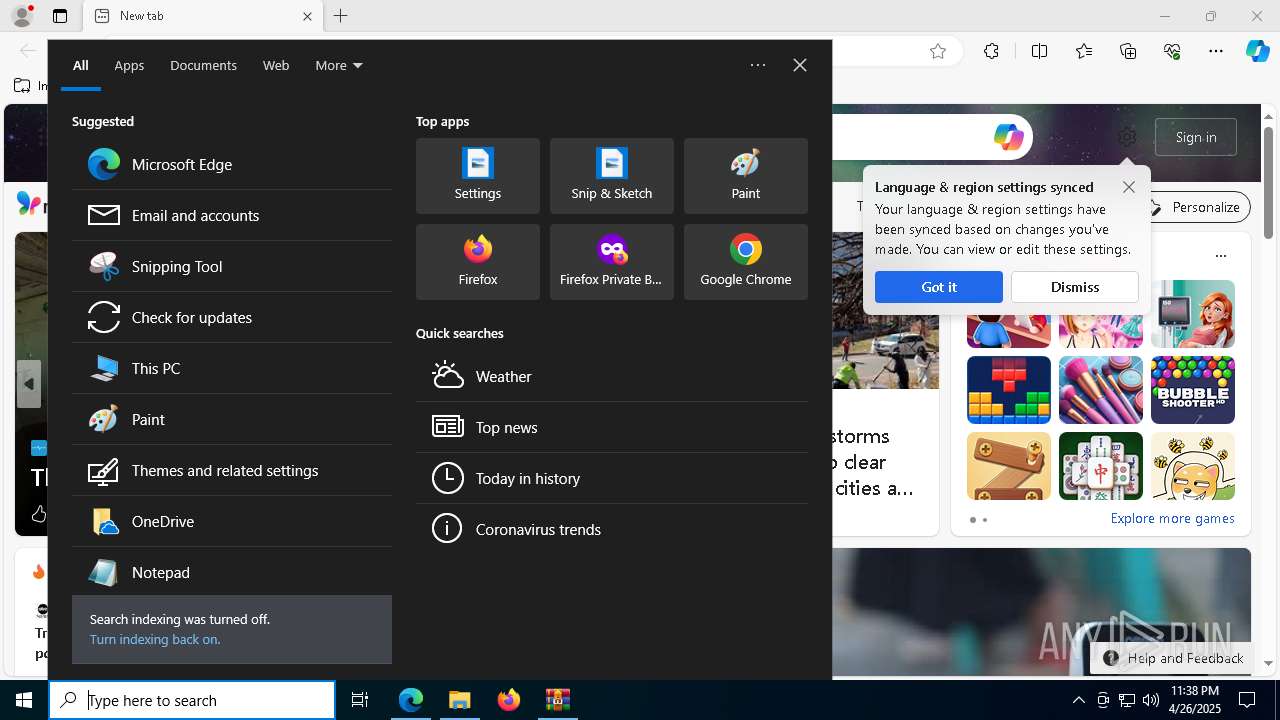Switch to the Web search tab
Viewport: 1280px width, 720px height.
tap(276, 65)
